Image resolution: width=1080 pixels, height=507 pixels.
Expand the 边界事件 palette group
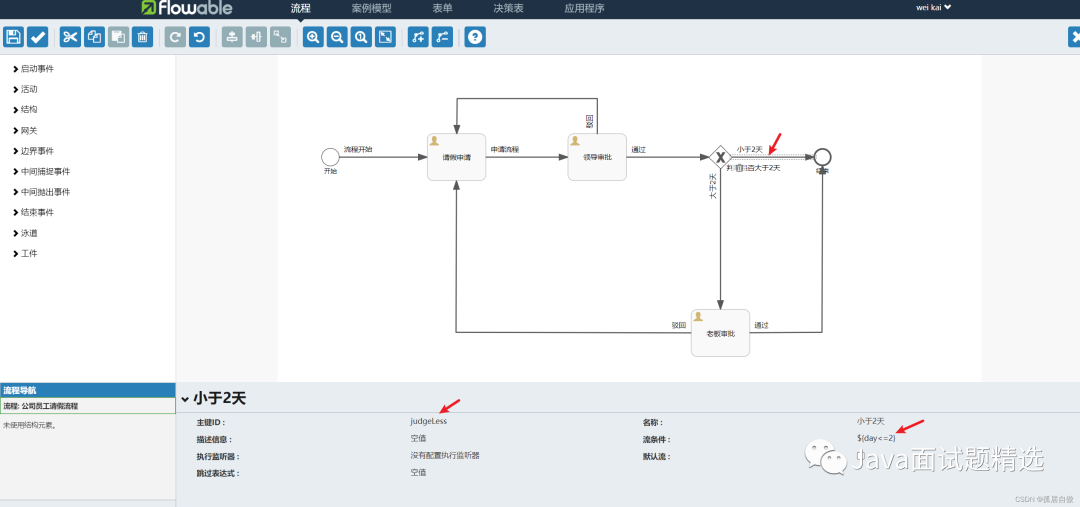tap(33, 151)
